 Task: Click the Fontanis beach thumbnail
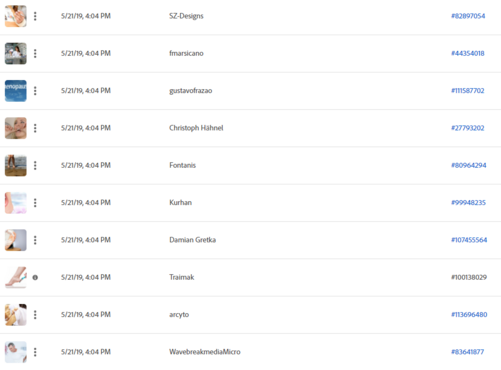tap(16, 165)
